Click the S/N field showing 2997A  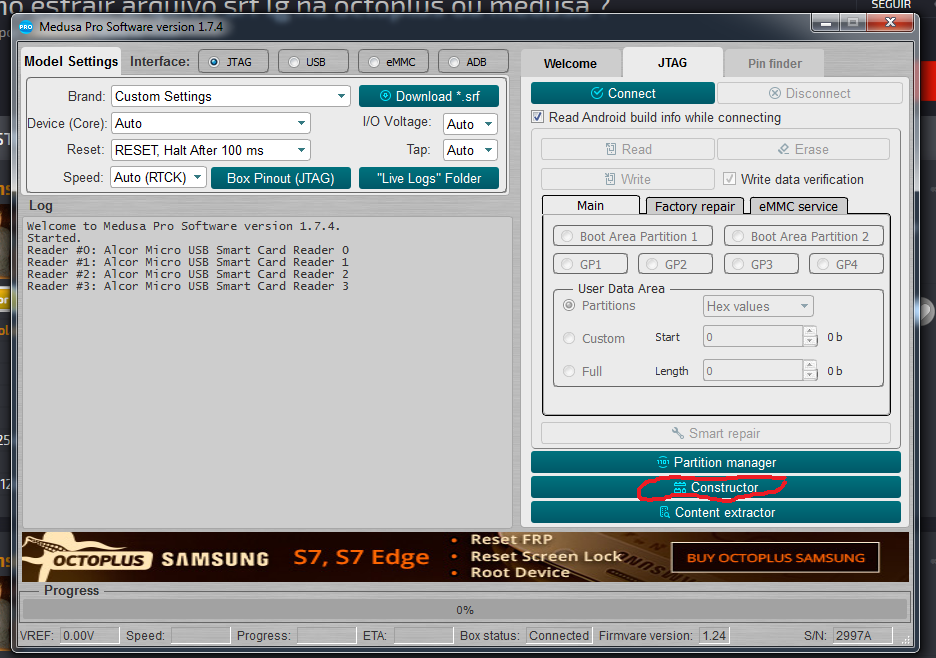[x=862, y=635]
